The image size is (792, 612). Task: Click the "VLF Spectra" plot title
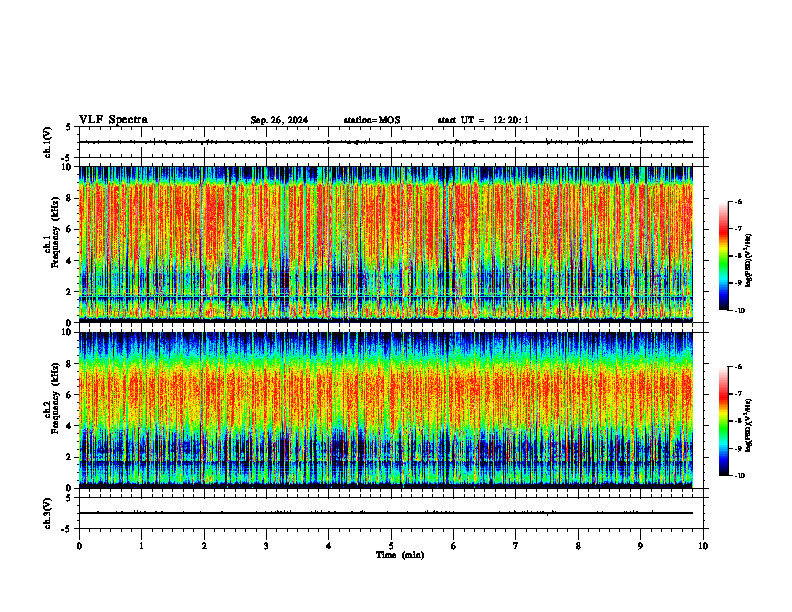[113, 120]
